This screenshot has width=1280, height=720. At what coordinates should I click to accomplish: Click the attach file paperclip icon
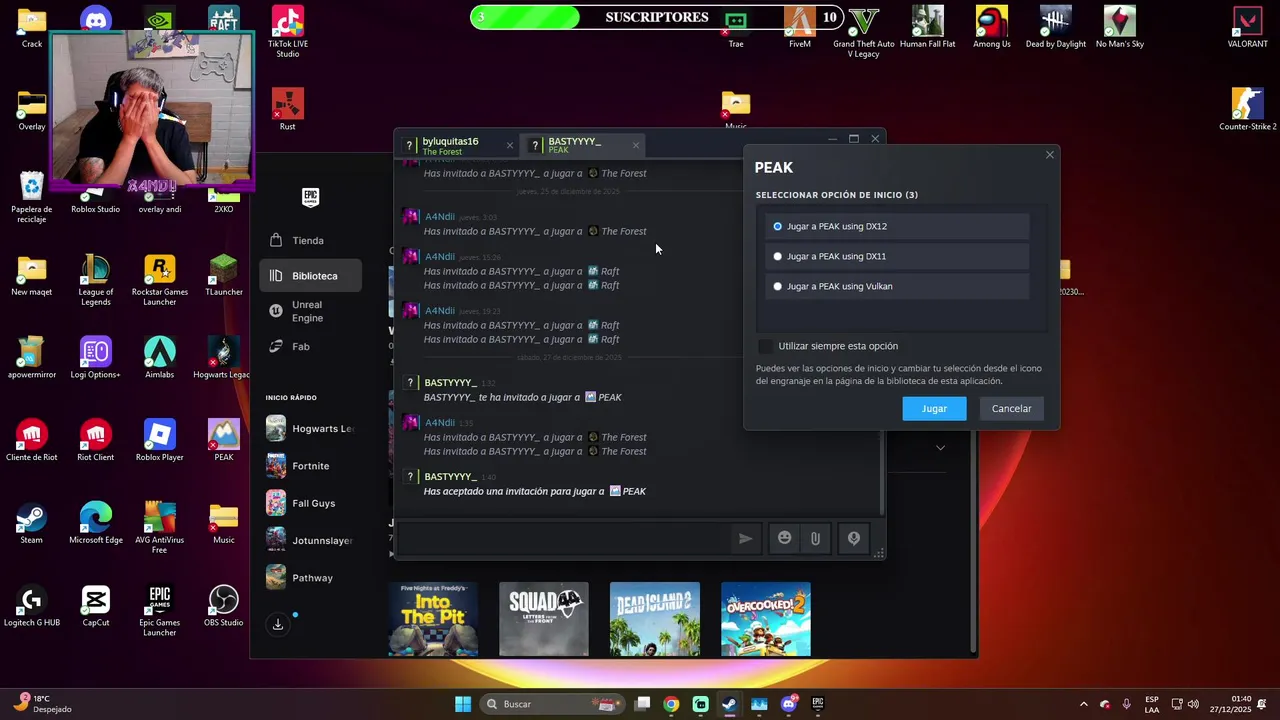point(815,538)
